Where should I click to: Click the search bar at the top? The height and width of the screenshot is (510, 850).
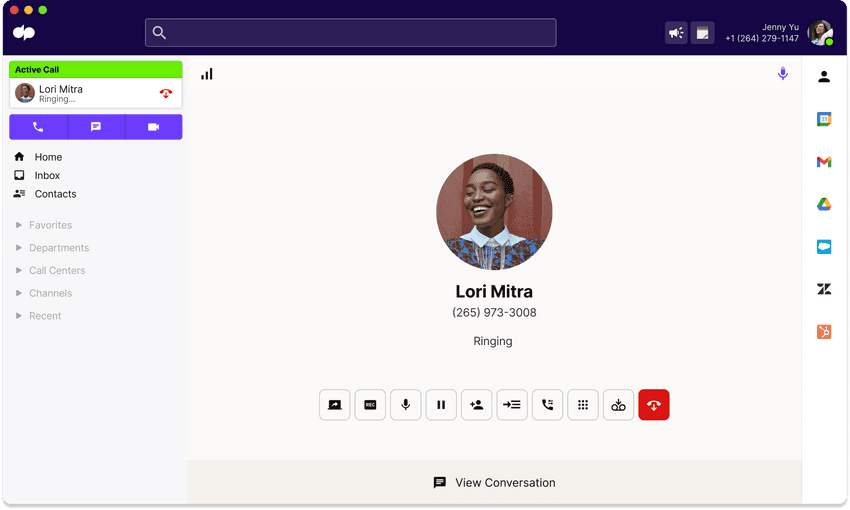click(x=350, y=33)
